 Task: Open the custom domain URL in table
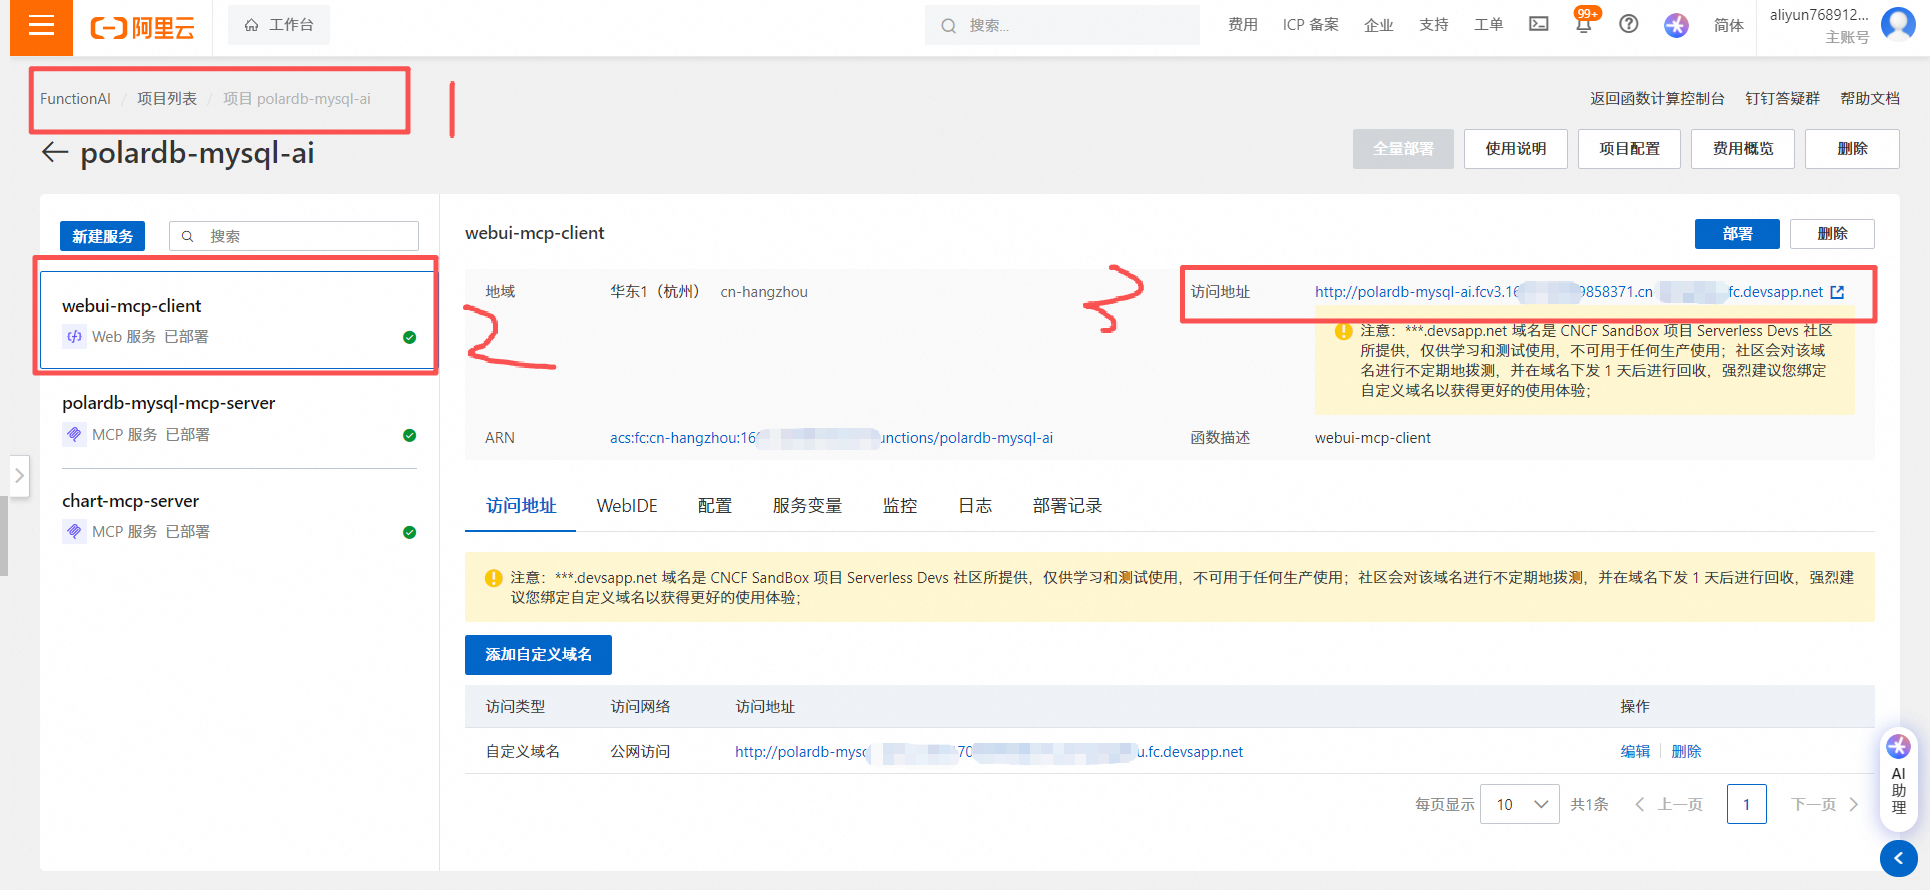click(x=989, y=752)
